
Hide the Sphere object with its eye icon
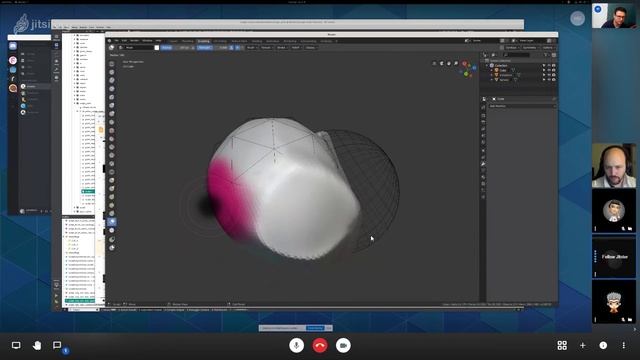click(x=549, y=80)
